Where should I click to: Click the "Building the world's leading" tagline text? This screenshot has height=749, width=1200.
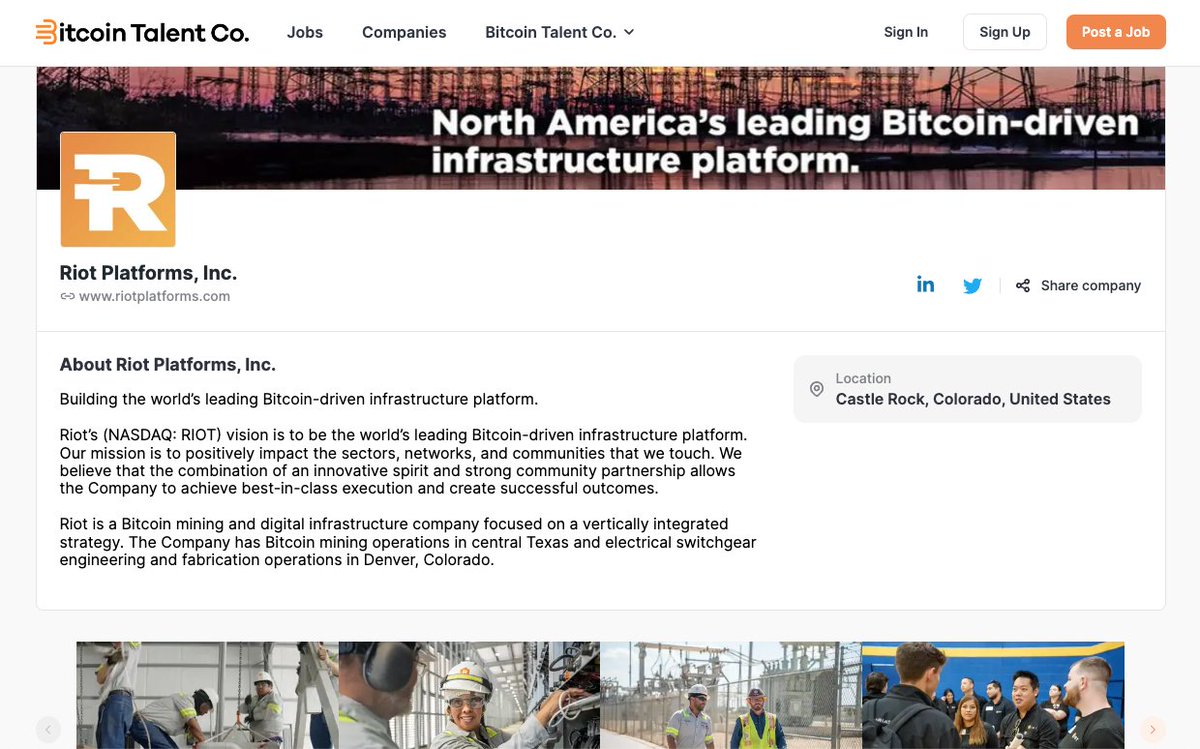point(299,399)
